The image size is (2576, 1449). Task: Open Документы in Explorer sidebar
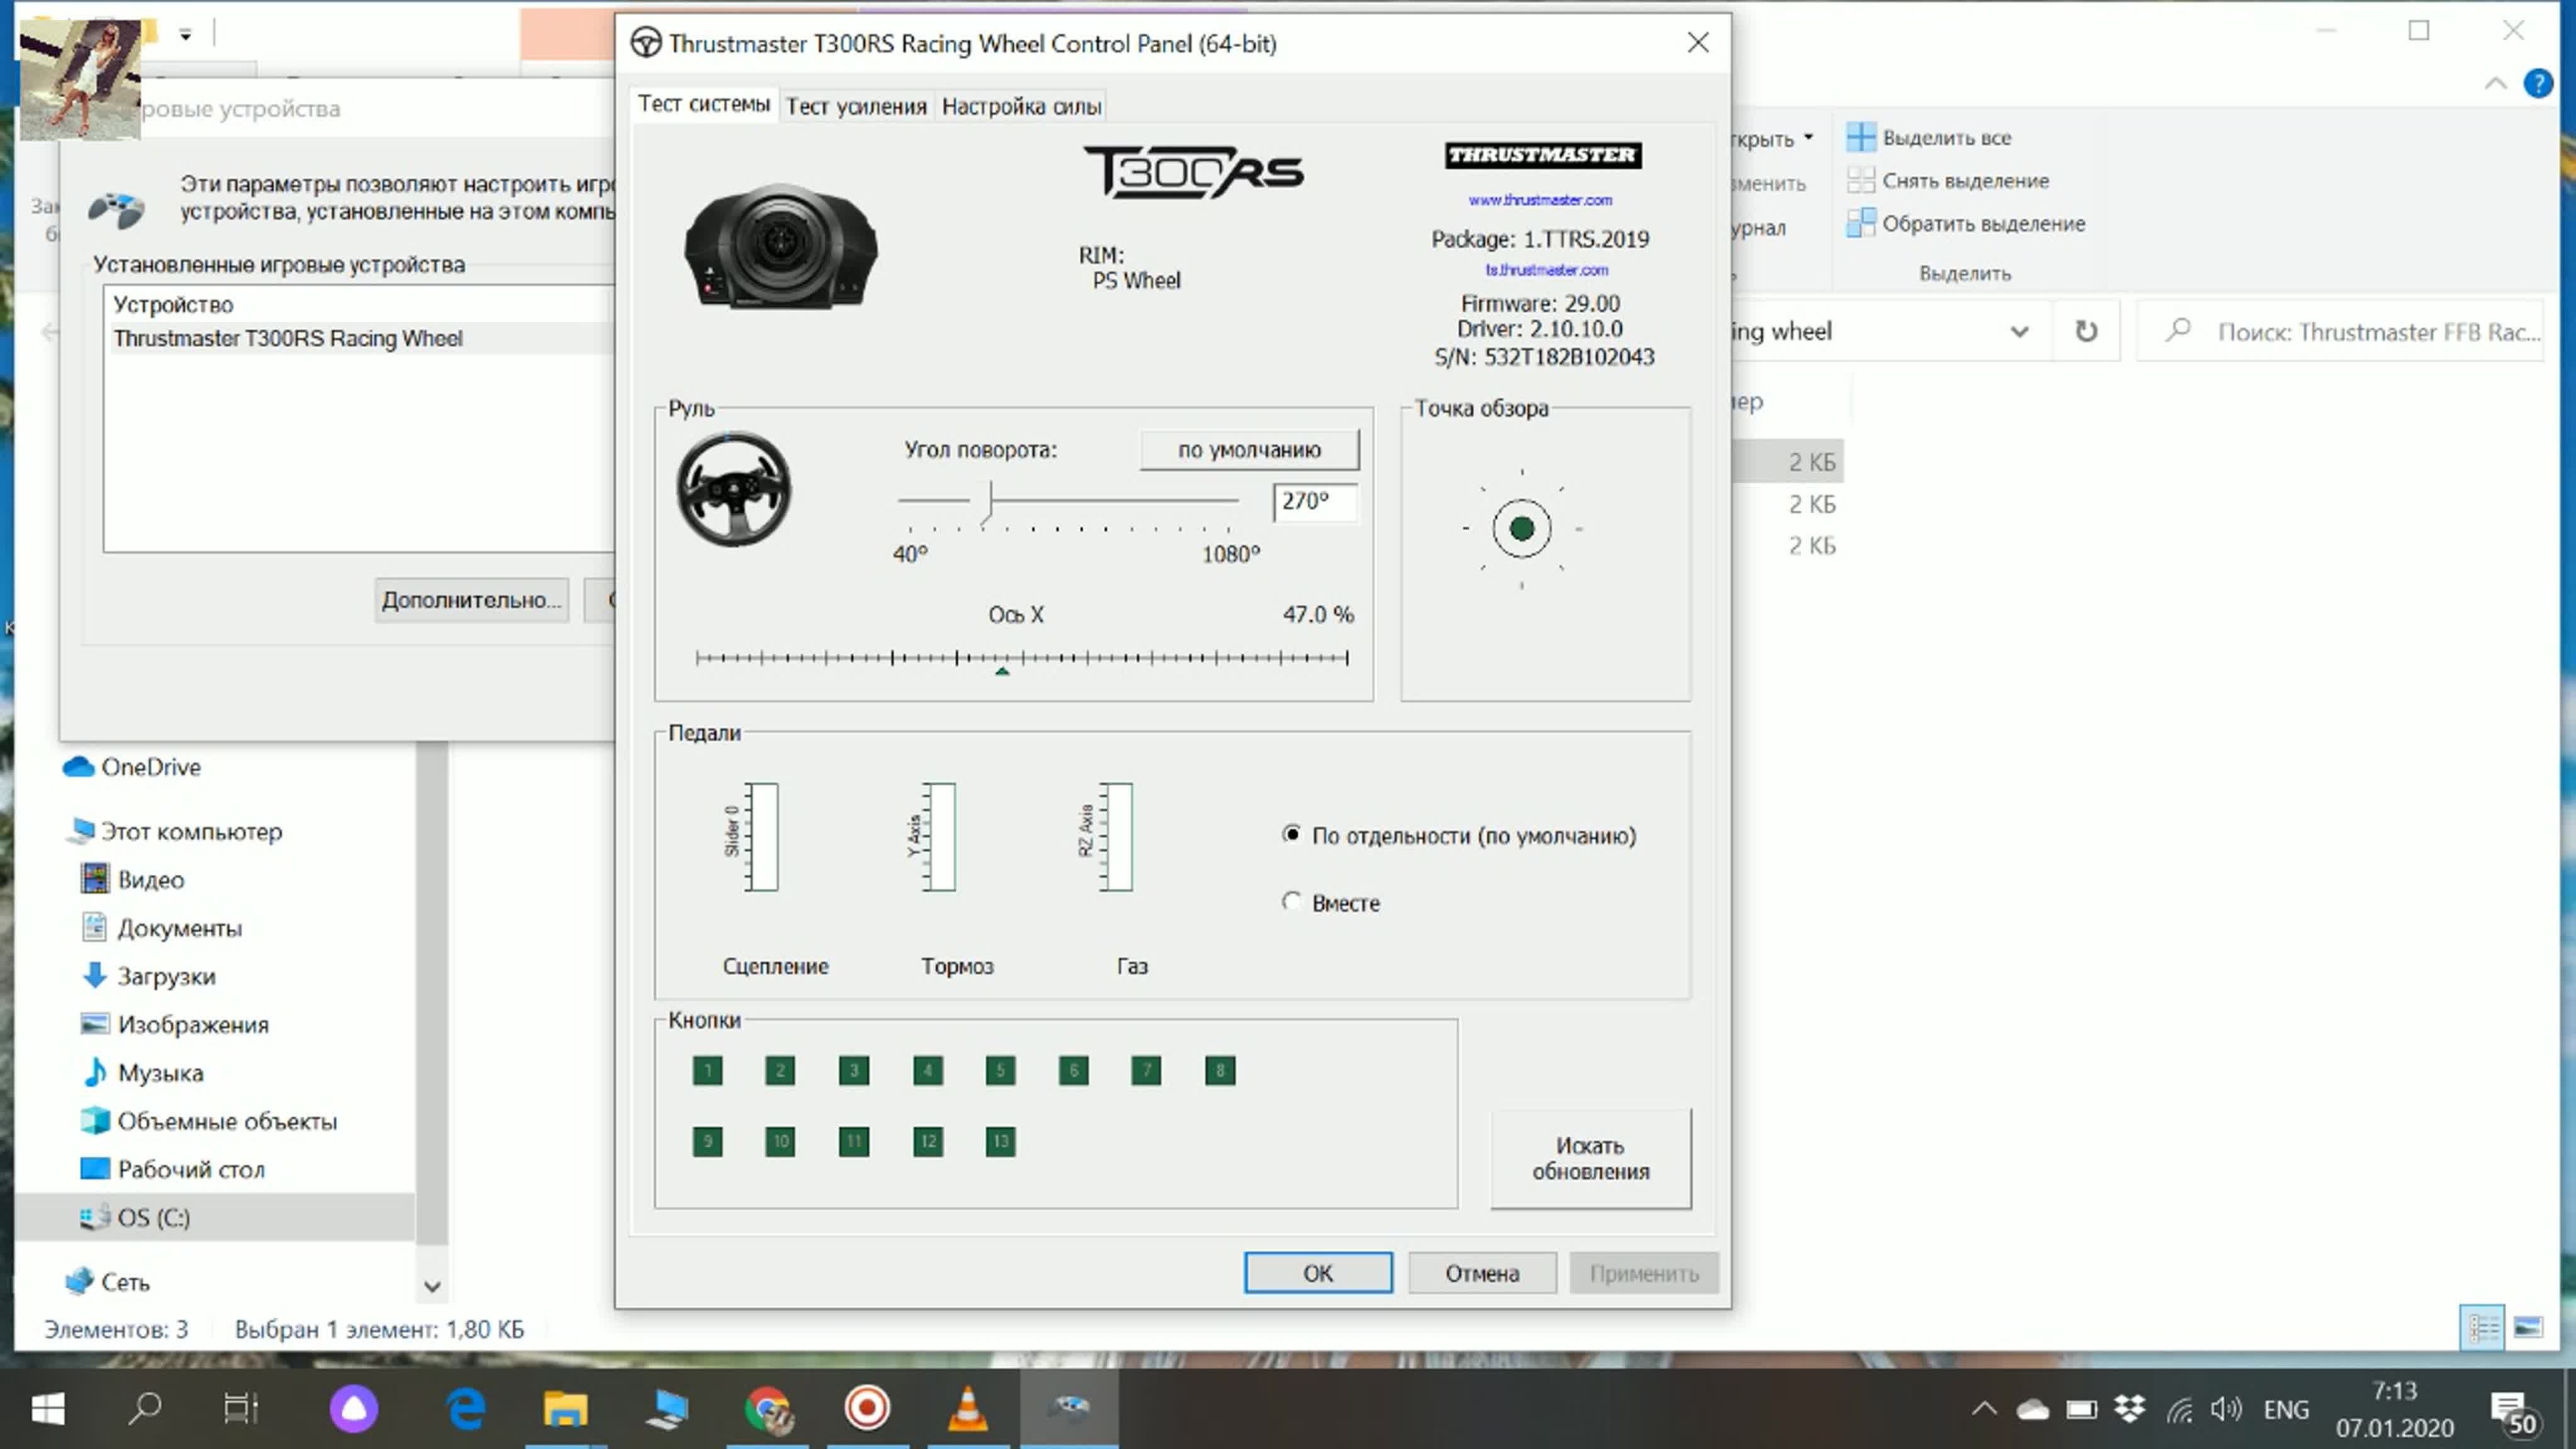[162, 928]
